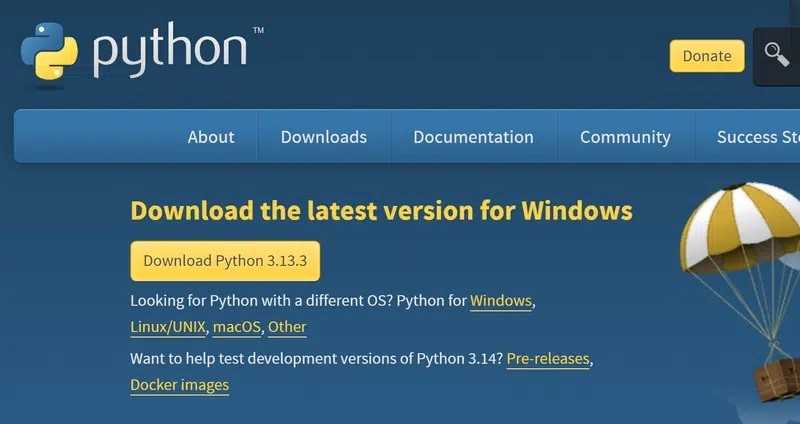Open the About navigation menu

click(x=211, y=137)
